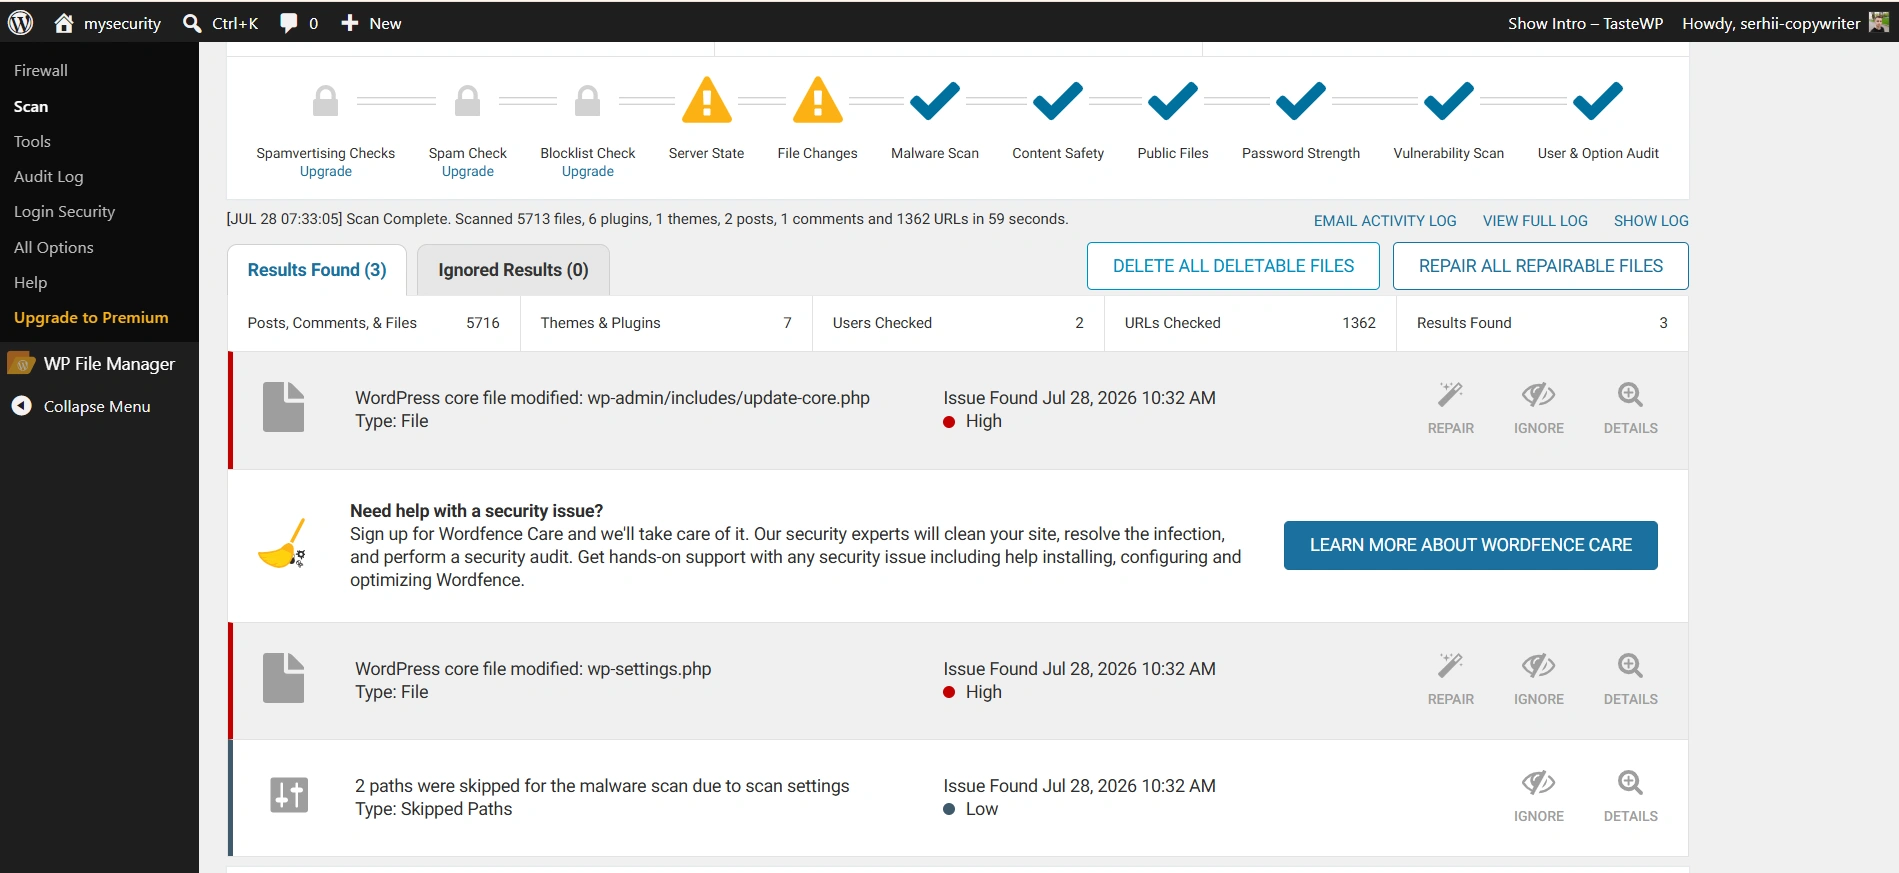This screenshot has width=1899, height=873.
Task: Click the Show Log link
Action: tap(1651, 221)
